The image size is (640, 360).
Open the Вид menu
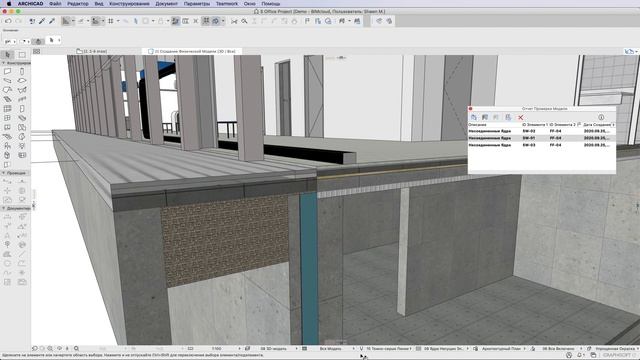pyautogui.click(x=99, y=4)
